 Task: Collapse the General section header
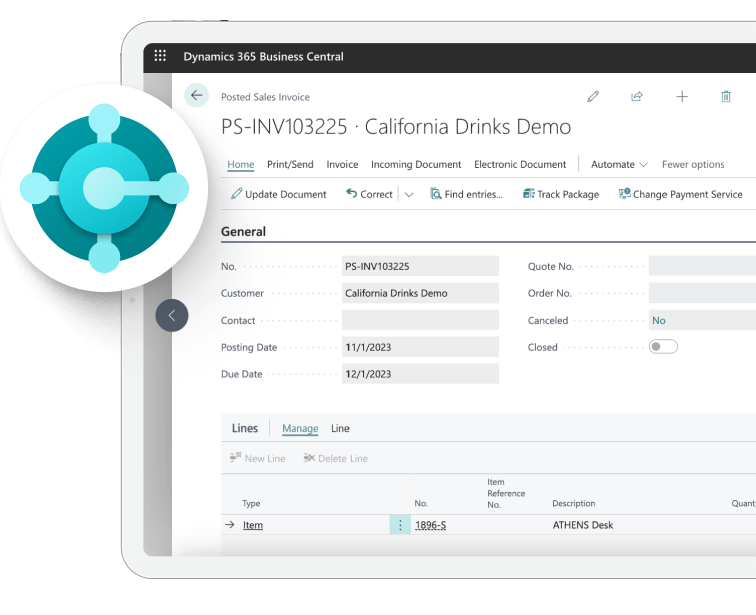pos(244,232)
